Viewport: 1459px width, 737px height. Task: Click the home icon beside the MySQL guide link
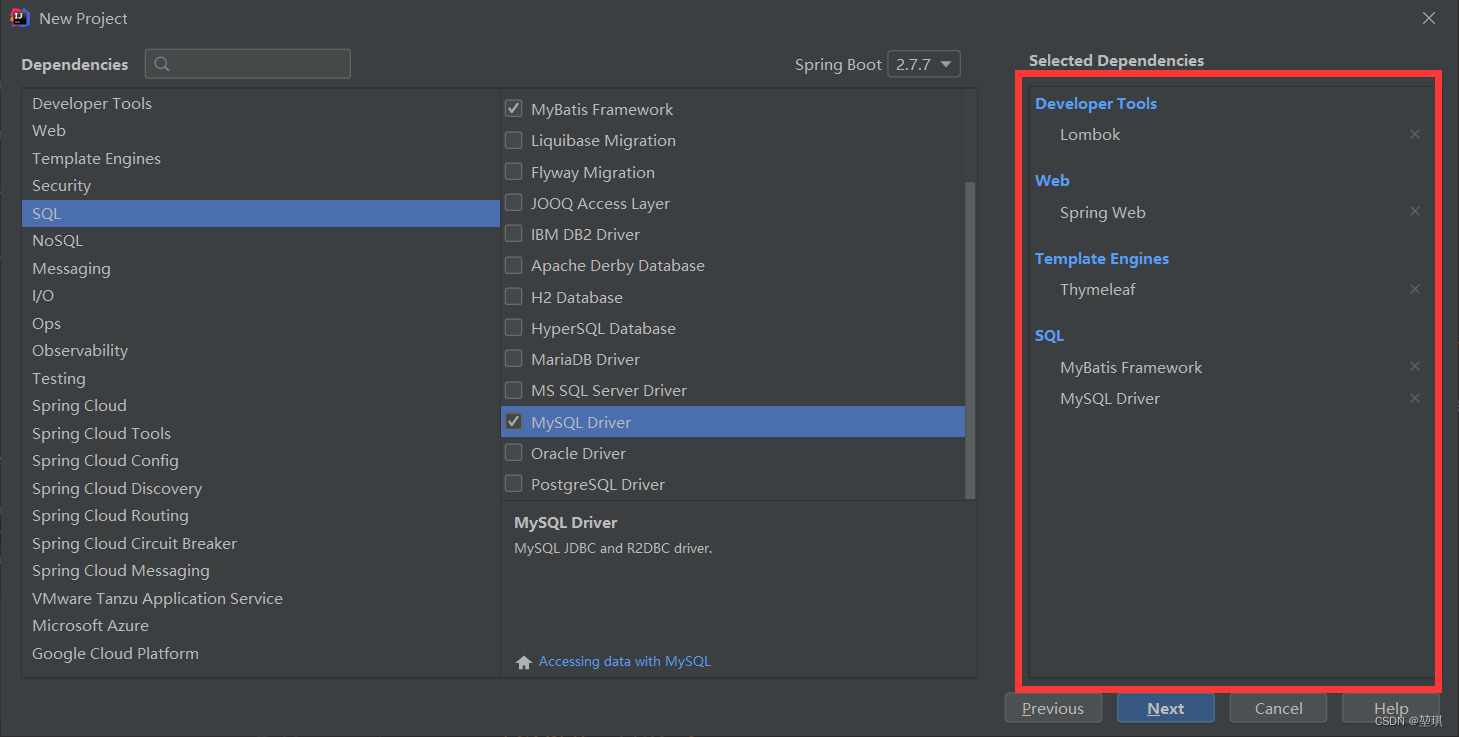point(524,662)
